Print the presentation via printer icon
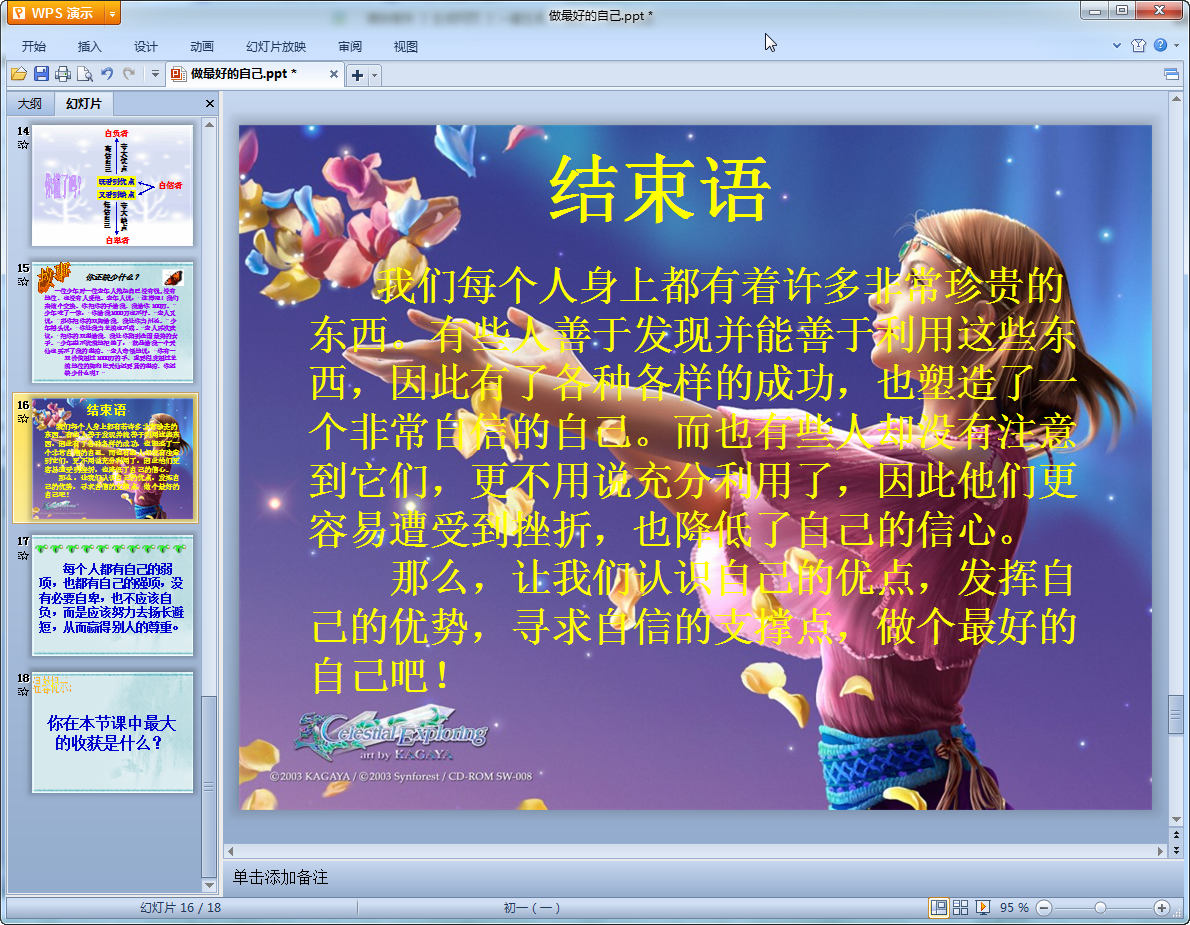This screenshot has height=925, width=1190. click(x=63, y=74)
